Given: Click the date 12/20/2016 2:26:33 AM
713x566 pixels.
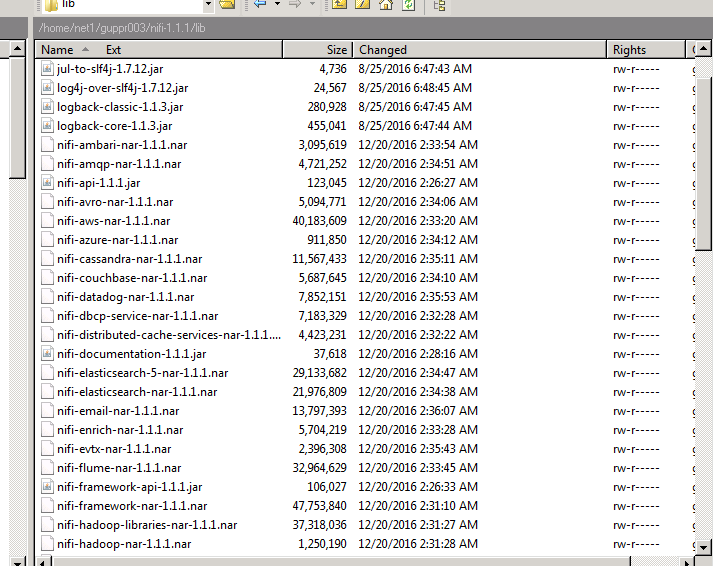Looking at the screenshot, I should [418, 487].
